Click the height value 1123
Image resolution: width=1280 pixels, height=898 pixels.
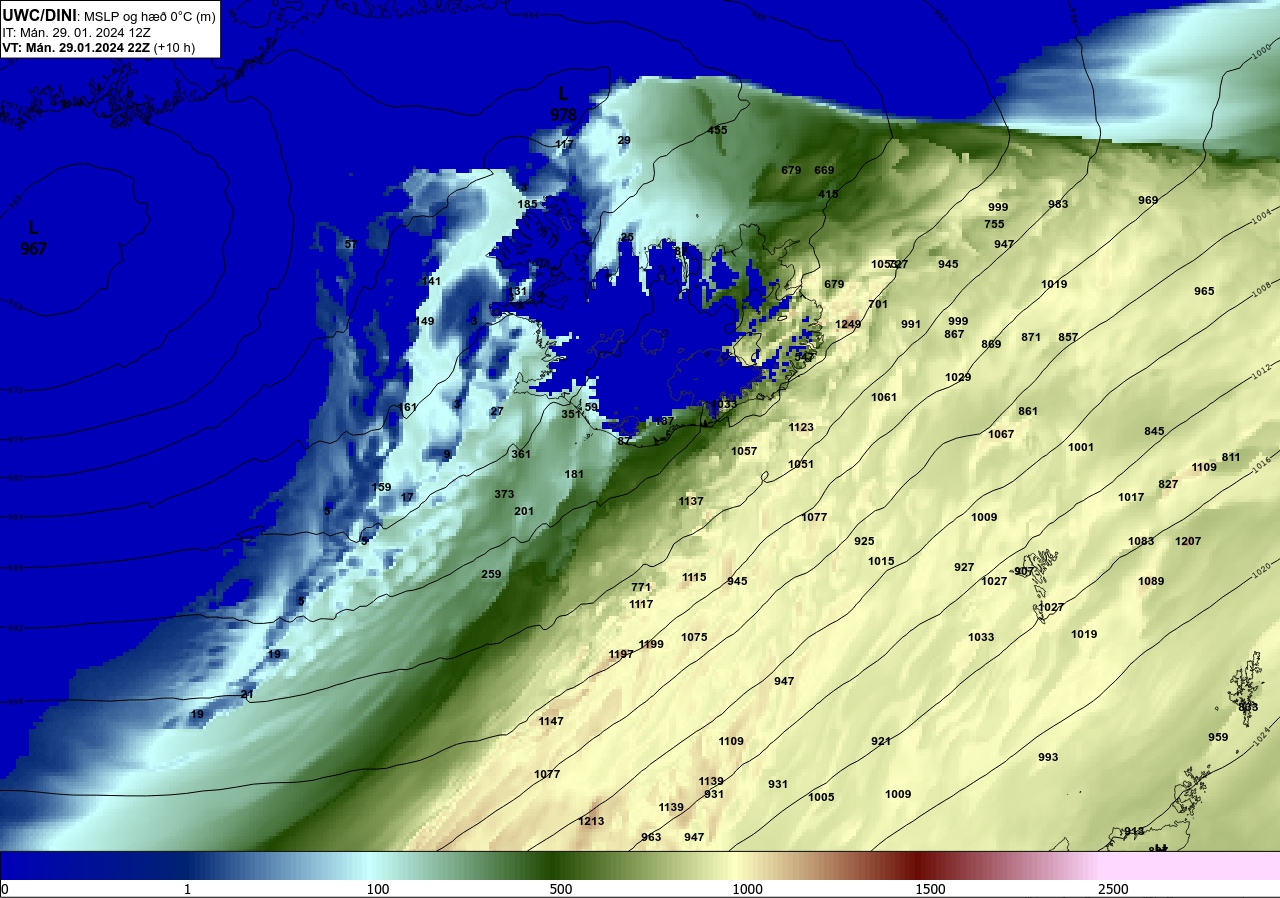pos(801,427)
